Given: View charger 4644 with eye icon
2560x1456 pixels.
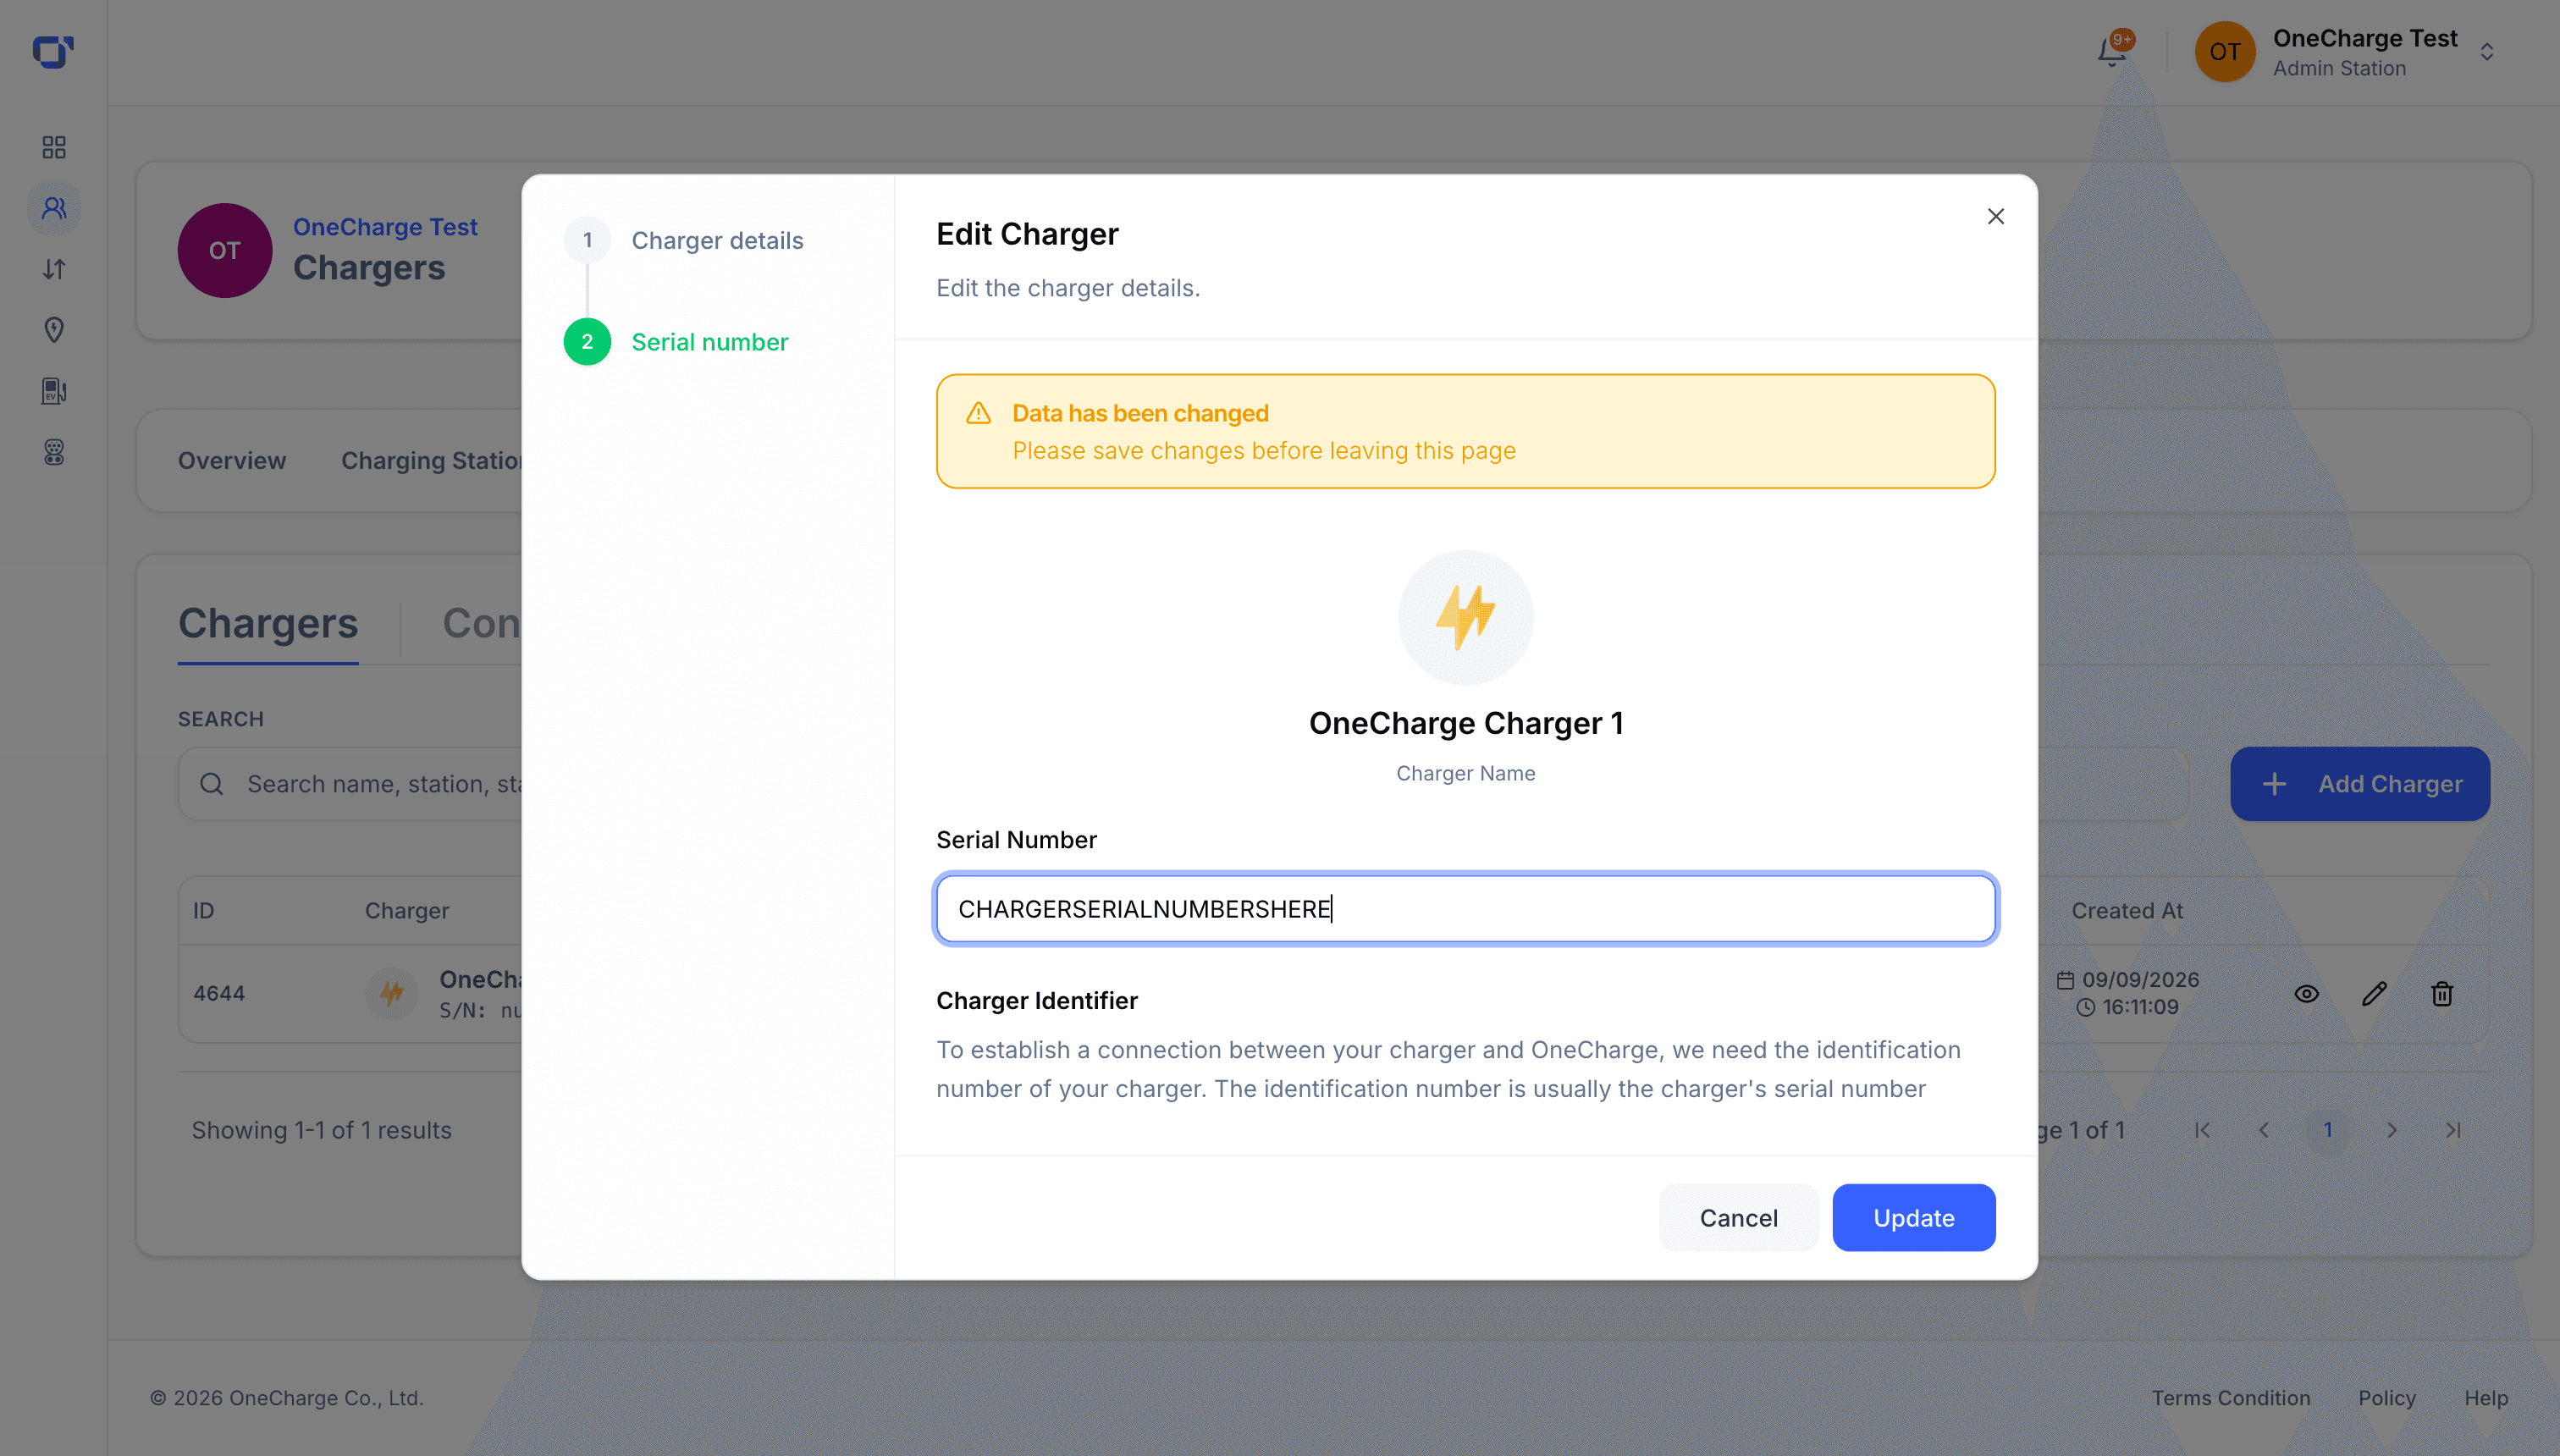Looking at the screenshot, I should coord(2306,994).
